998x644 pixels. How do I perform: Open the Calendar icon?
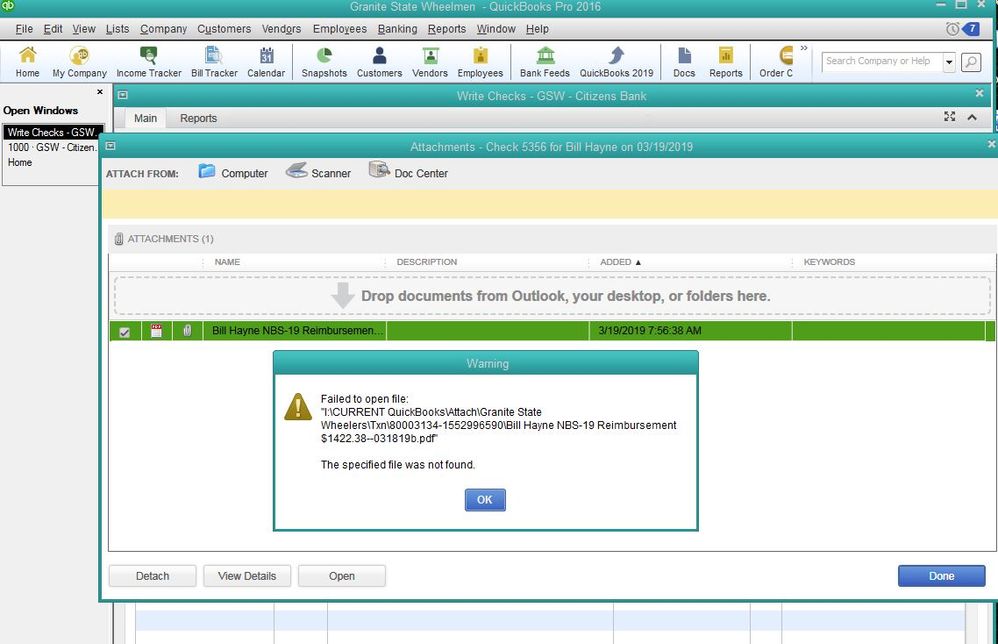pos(266,62)
